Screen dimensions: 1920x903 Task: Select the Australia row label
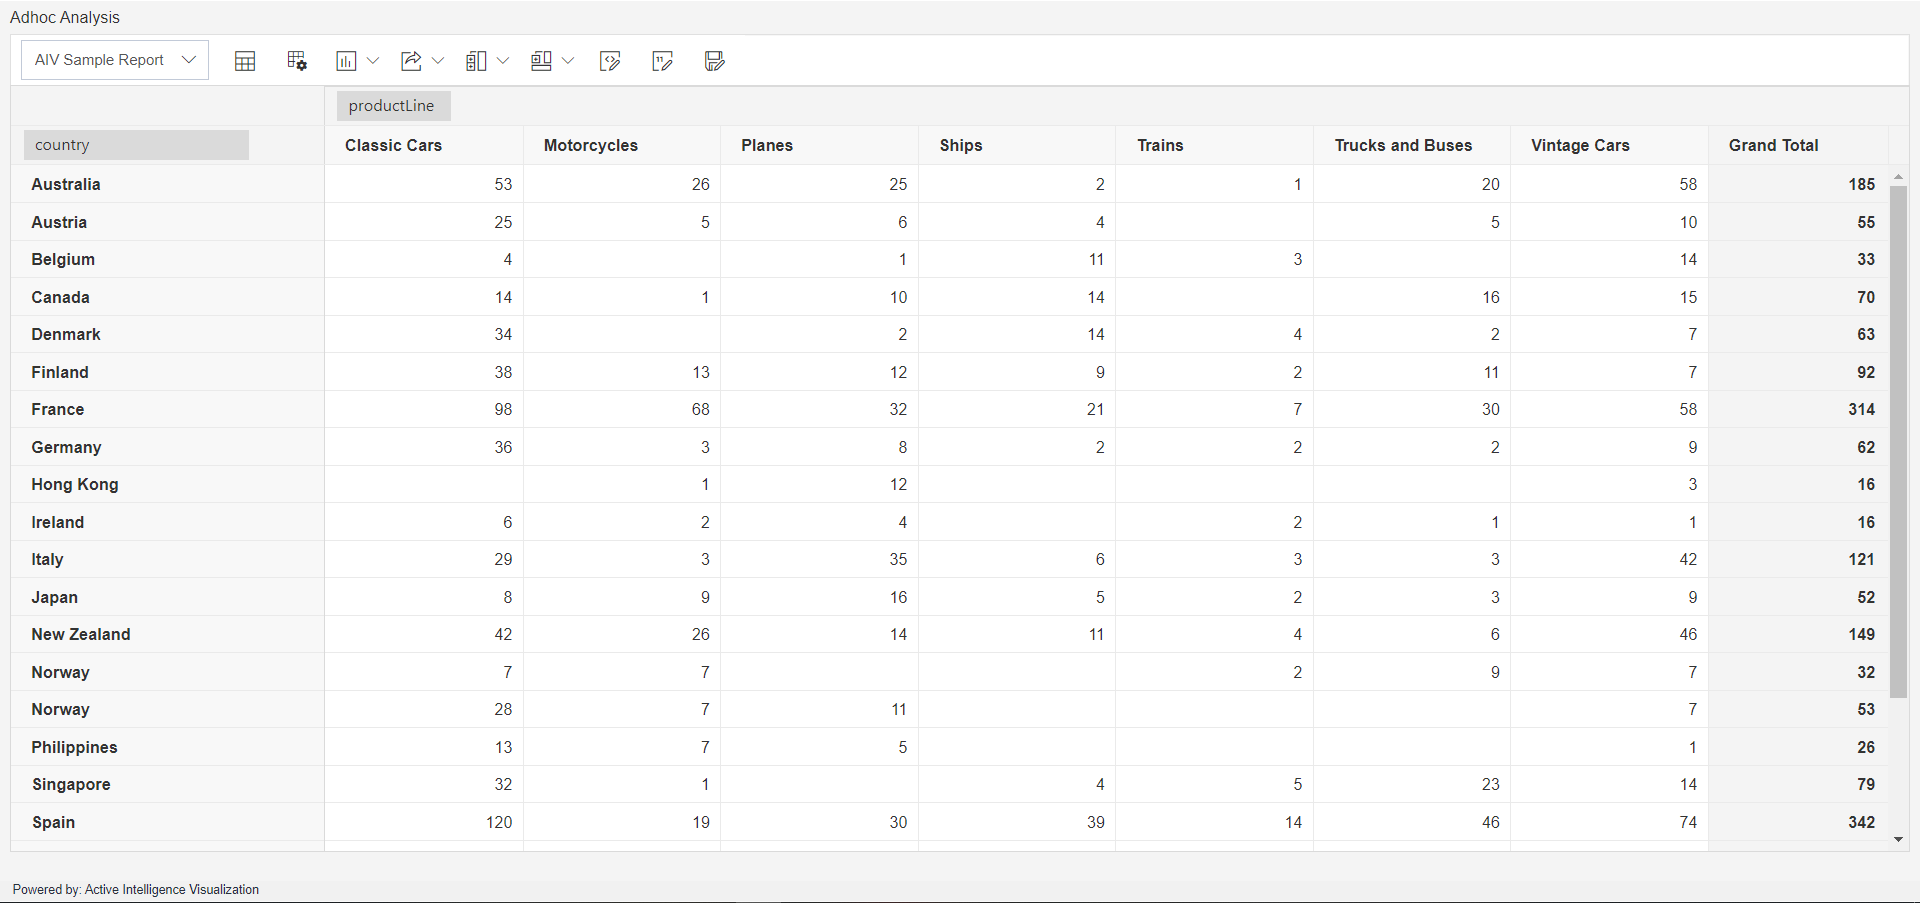[66, 185]
